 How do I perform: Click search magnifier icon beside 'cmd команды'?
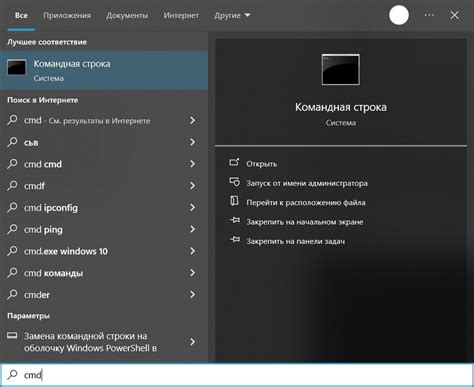click(x=12, y=273)
